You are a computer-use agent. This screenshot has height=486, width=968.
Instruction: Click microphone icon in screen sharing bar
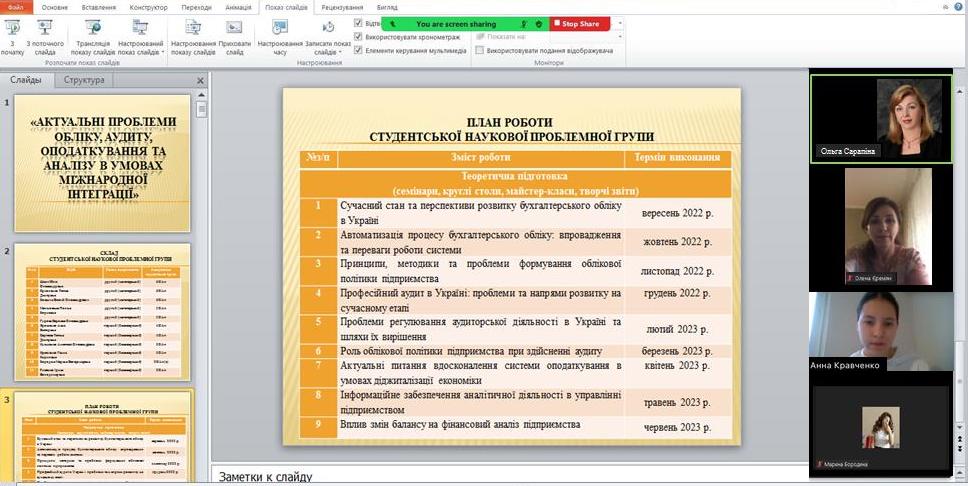click(x=524, y=24)
